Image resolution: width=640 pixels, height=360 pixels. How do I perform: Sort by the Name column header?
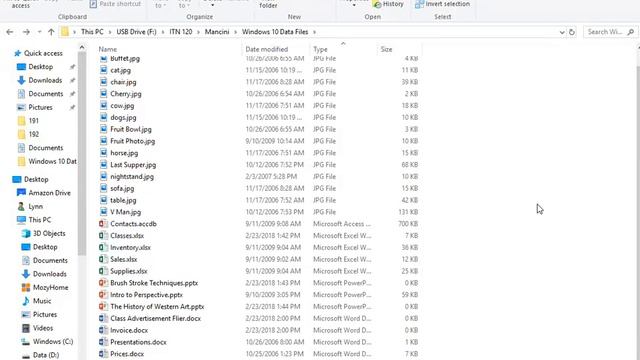[x=108, y=49]
